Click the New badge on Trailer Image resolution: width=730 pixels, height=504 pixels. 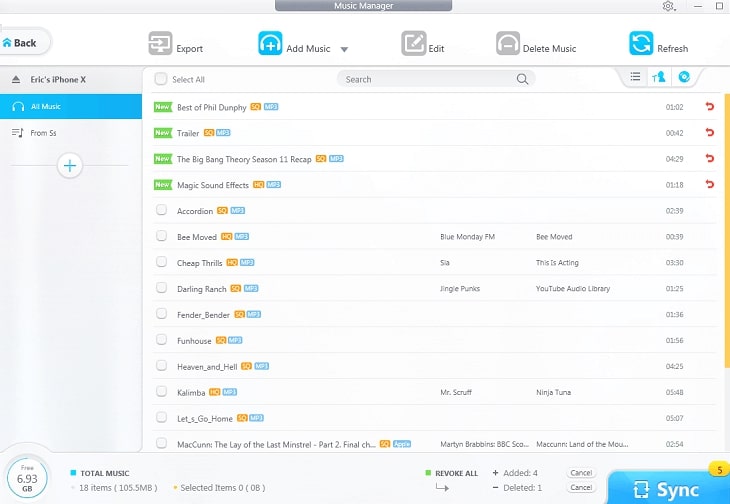162,133
